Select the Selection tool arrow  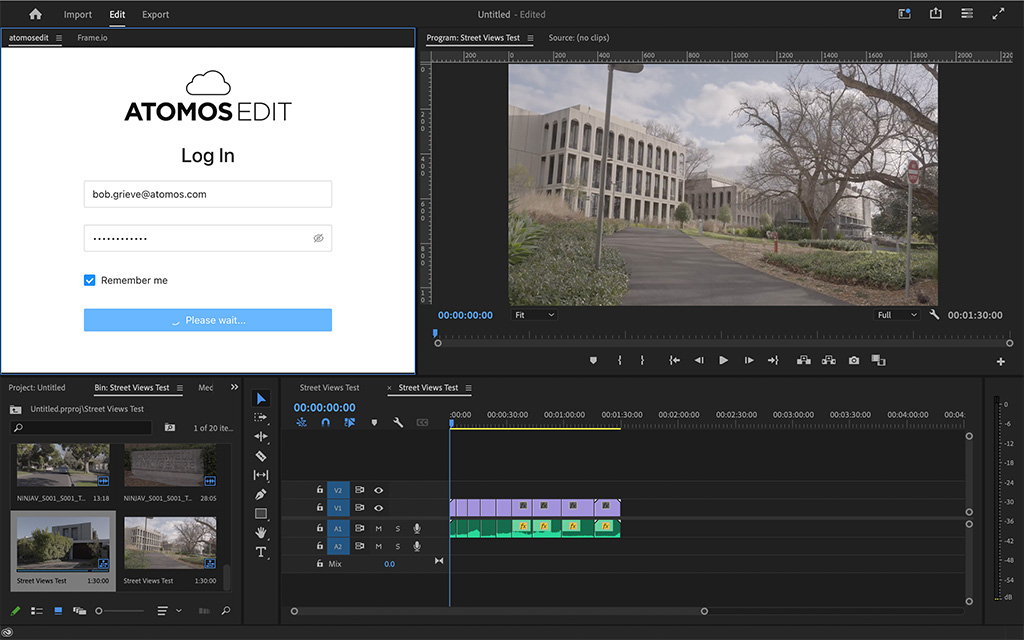[261, 398]
